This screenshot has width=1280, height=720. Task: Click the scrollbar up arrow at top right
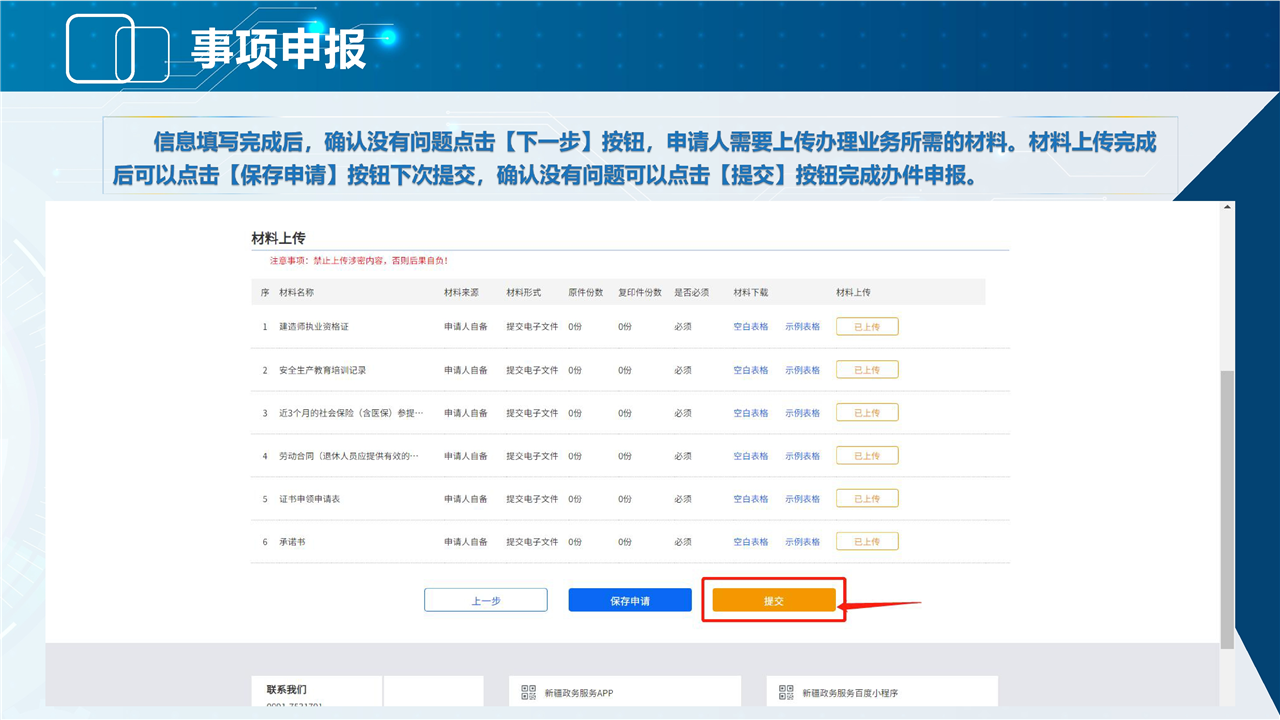click(1227, 207)
